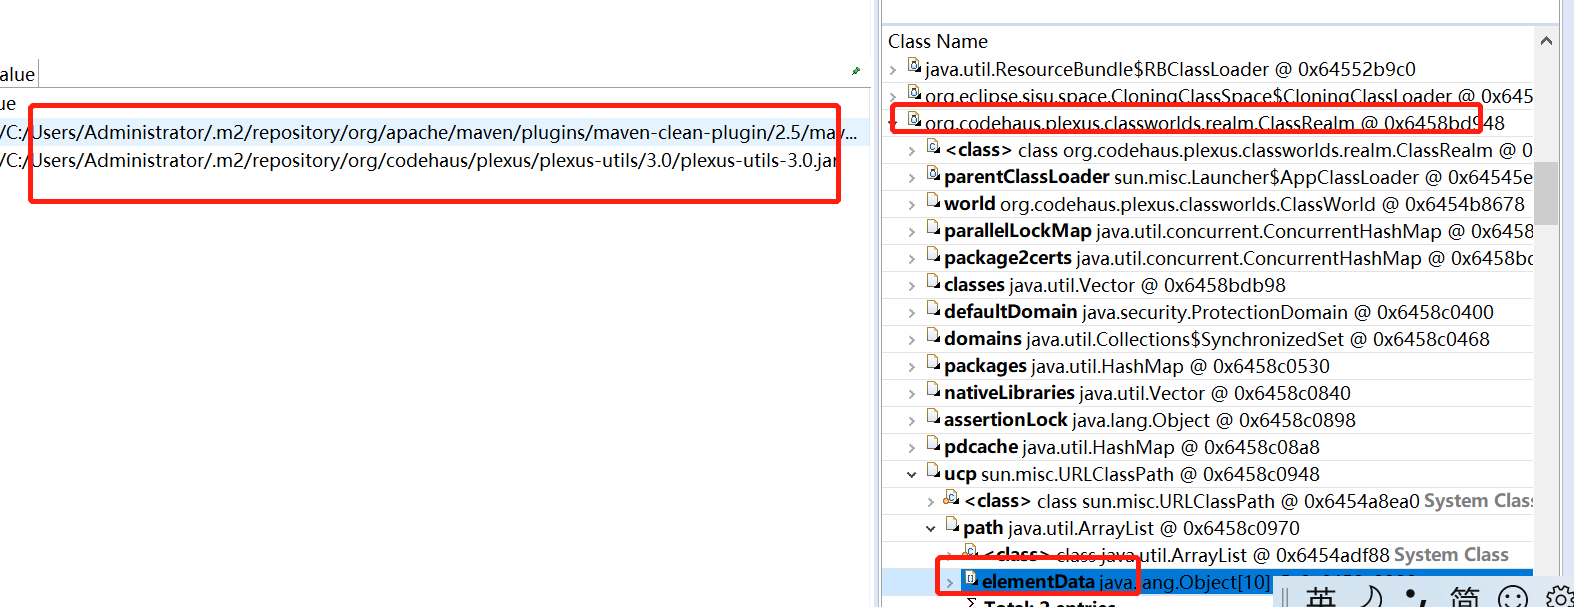Toggle the IME half-moon width icon
The image size is (1574, 607).
pyautogui.click(x=1371, y=596)
